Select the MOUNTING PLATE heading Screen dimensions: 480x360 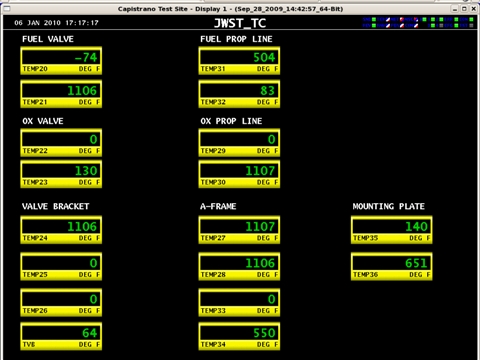pyautogui.click(x=389, y=206)
